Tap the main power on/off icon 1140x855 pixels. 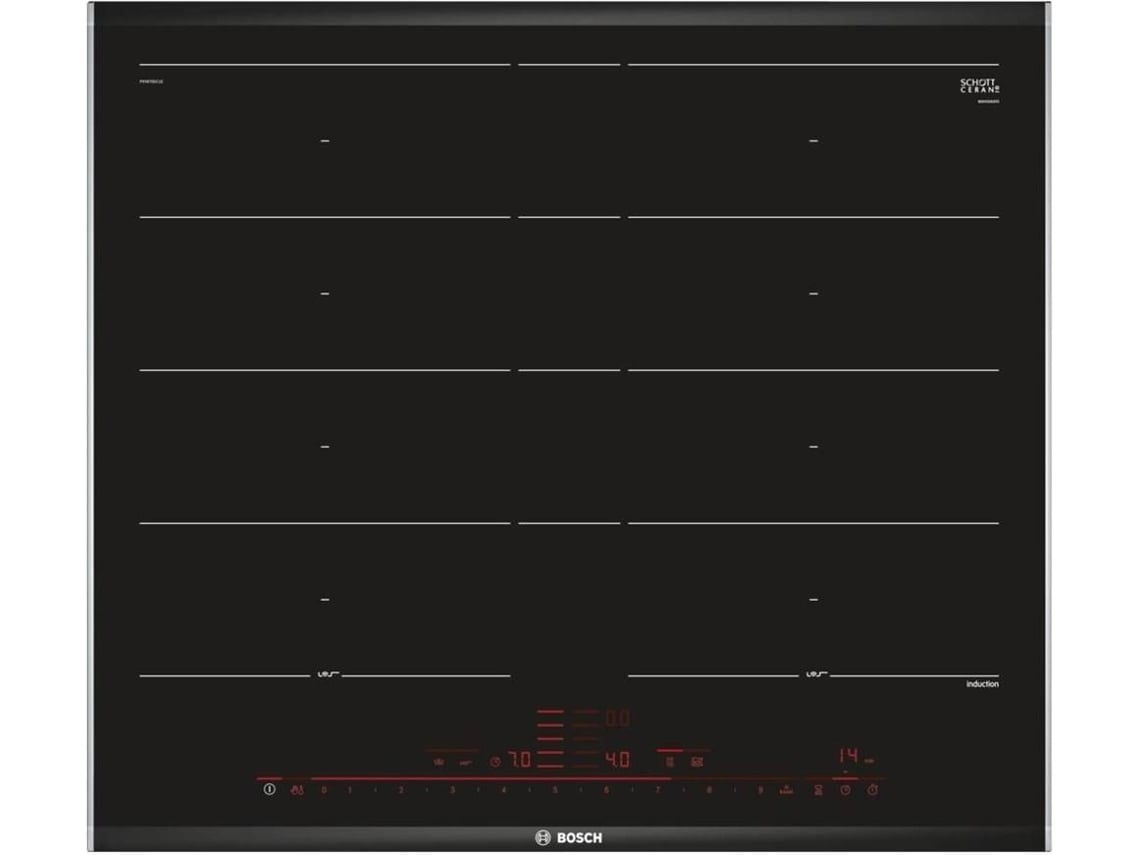point(270,789)
